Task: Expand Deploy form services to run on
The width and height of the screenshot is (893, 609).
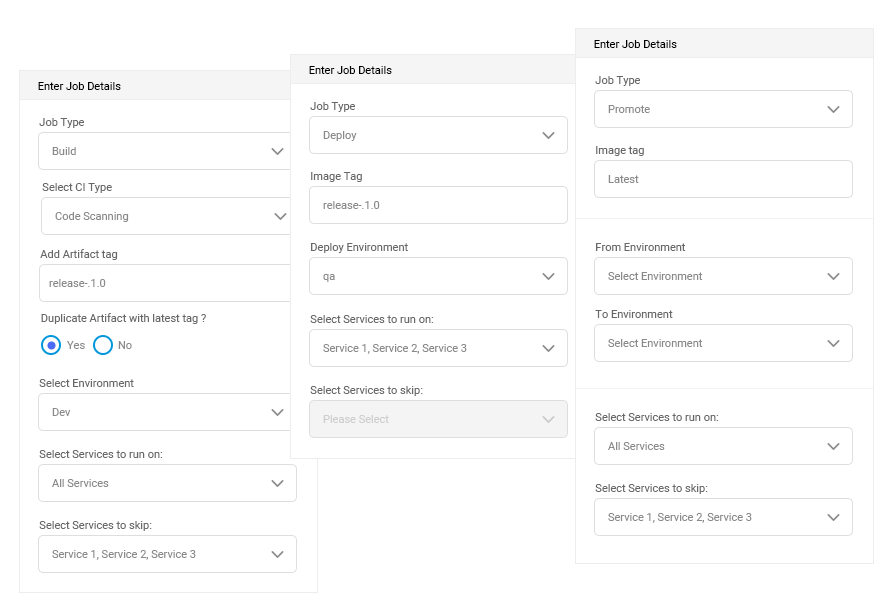Action: coord(438,348)
